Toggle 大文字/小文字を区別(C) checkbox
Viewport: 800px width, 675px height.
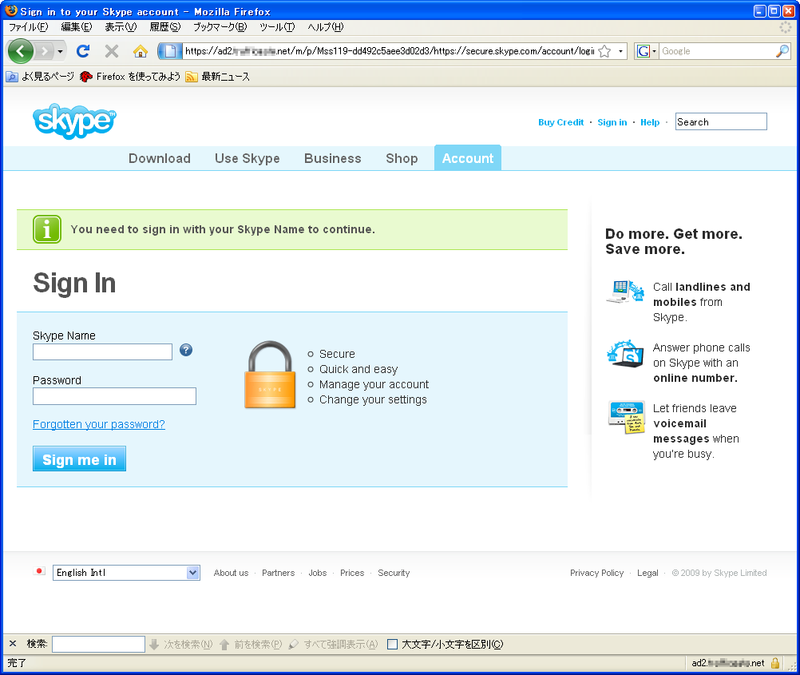coord(392,644)
